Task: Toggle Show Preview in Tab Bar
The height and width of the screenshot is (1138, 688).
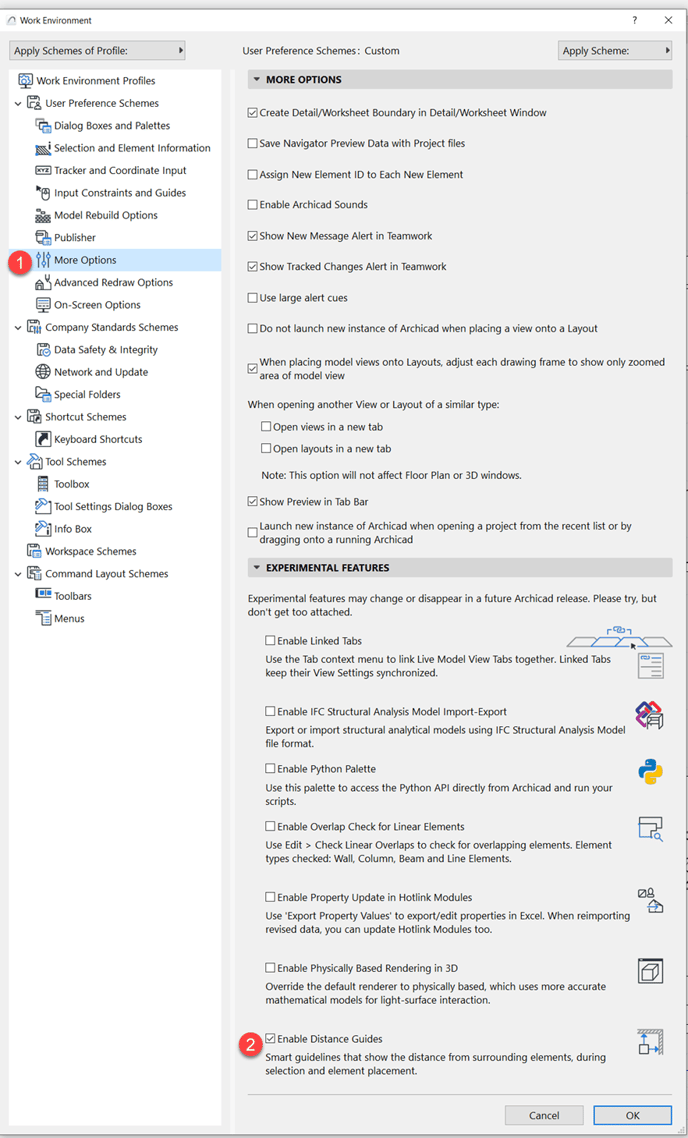Action: (253, 502)
